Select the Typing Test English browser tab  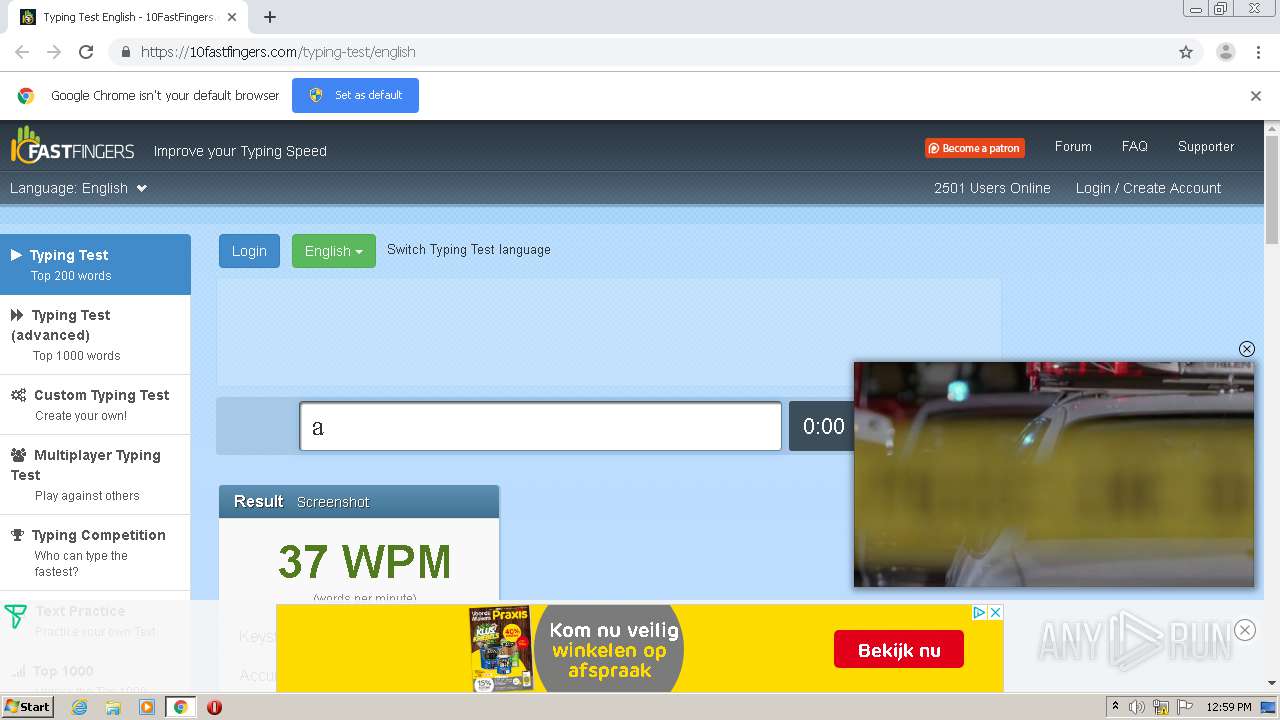tap(130, 17)
